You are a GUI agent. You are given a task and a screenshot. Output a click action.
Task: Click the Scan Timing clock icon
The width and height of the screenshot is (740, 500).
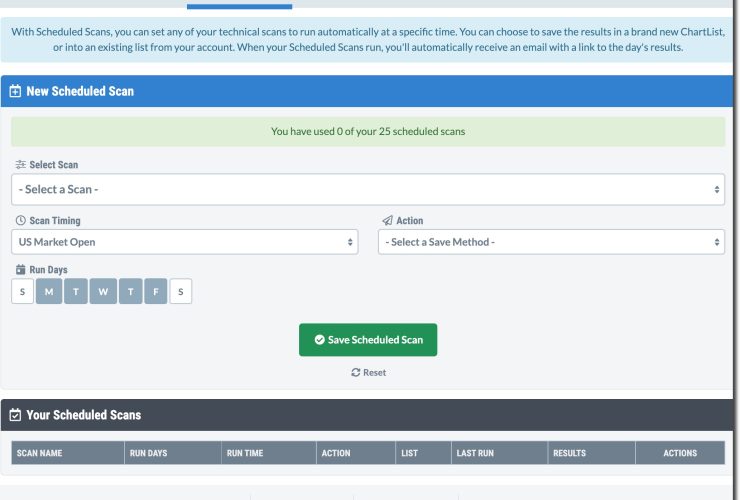click(20, 220)
